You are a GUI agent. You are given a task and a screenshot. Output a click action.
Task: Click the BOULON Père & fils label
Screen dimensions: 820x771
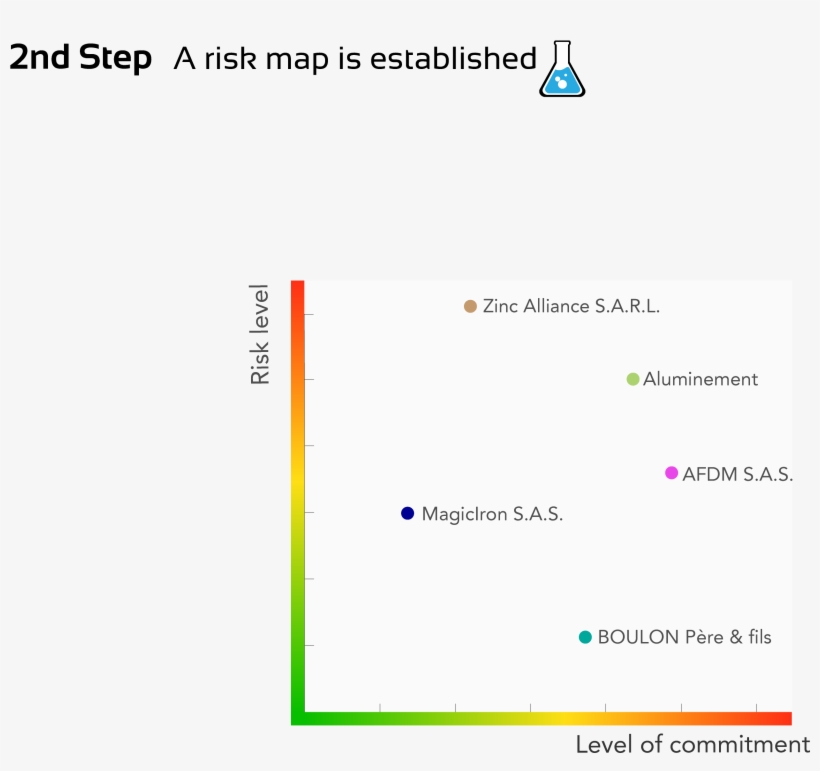(684, 637)
